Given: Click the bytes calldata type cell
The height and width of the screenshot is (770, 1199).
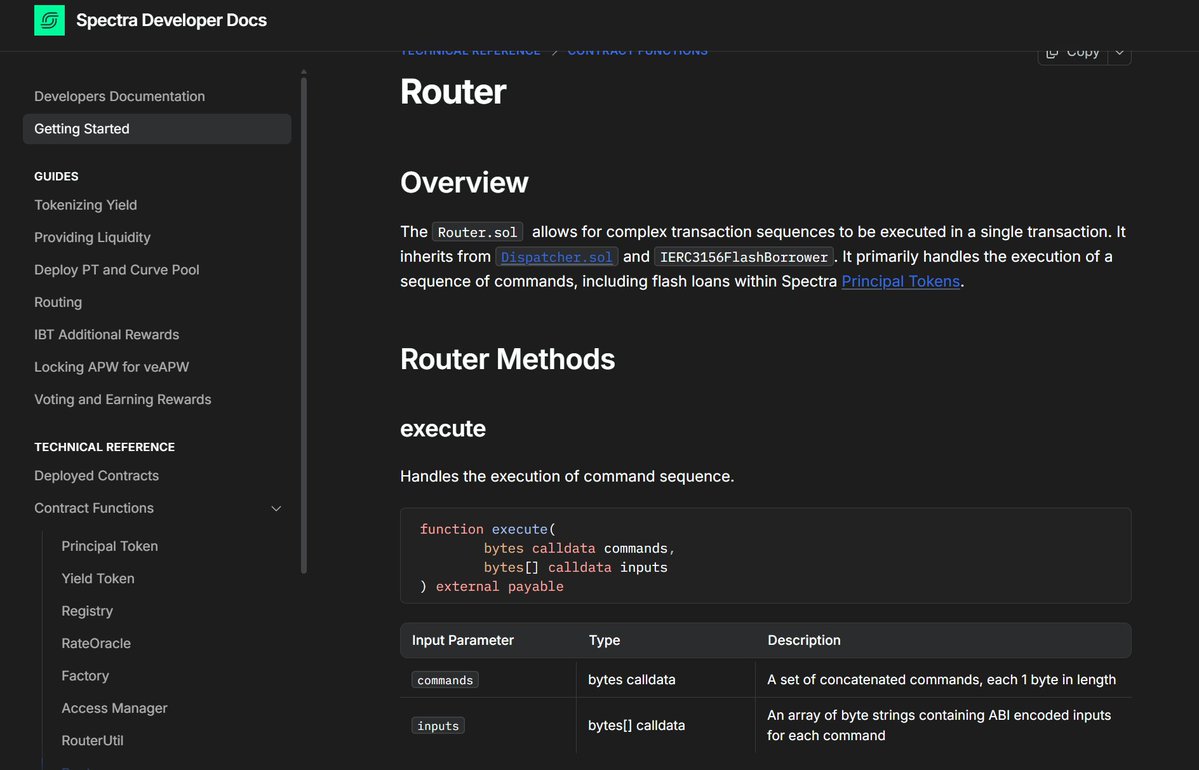Looking at the screenshot, I should click(632, 680).
